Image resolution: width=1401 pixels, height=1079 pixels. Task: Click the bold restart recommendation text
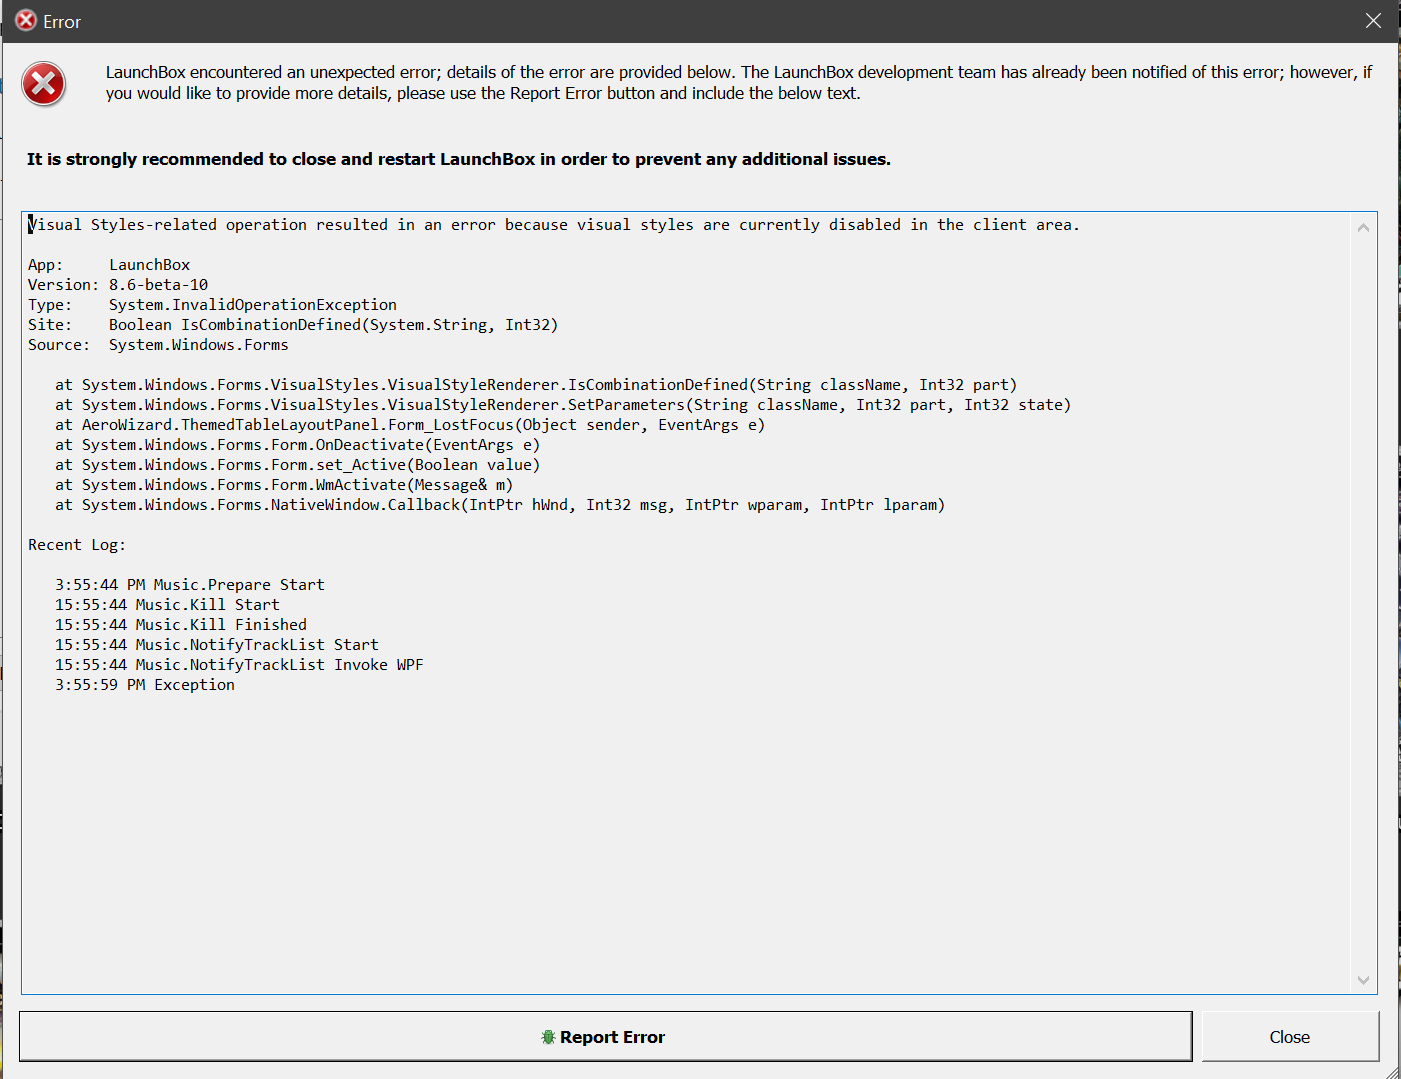click(459, 159)
